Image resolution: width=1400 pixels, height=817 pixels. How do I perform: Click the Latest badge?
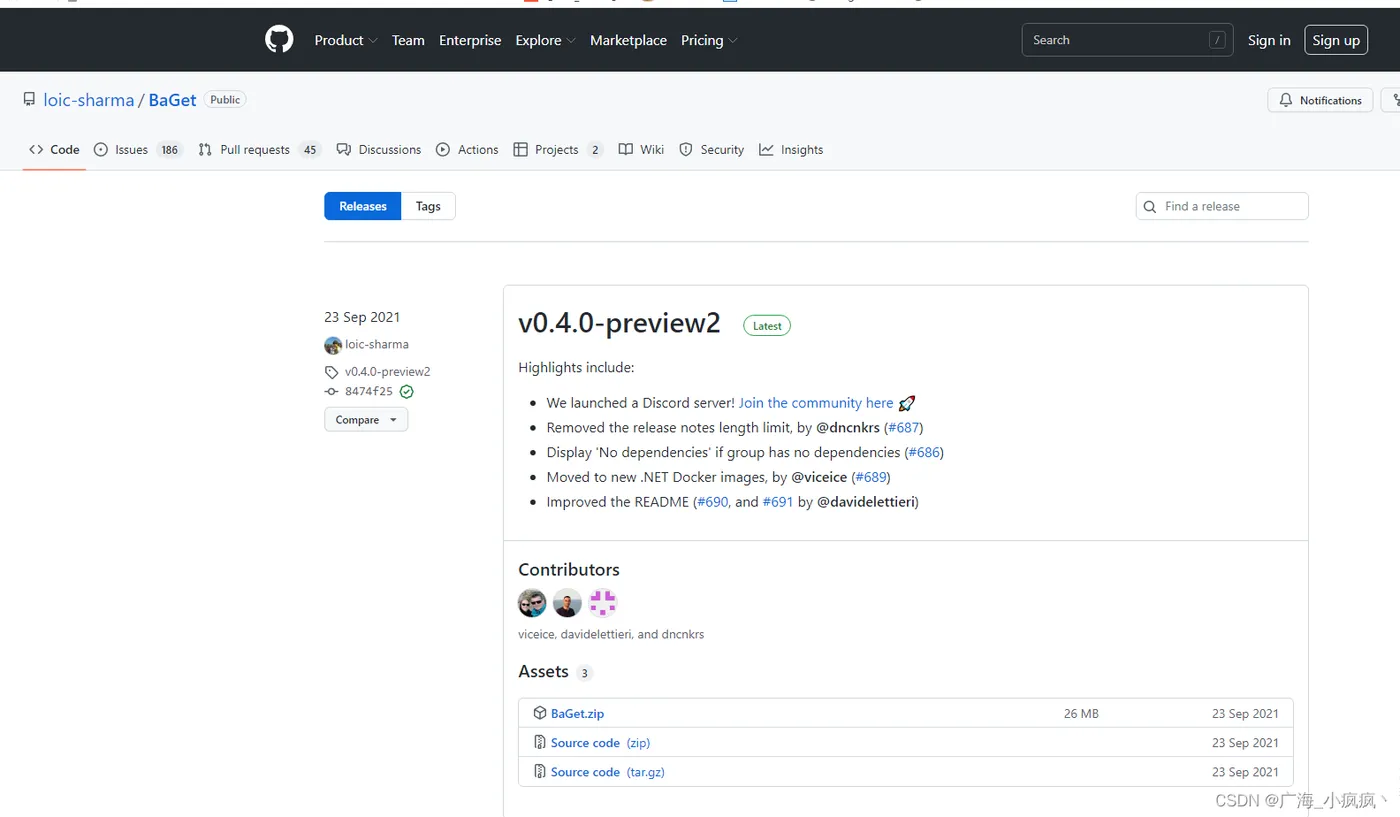(x=767, y=325)
